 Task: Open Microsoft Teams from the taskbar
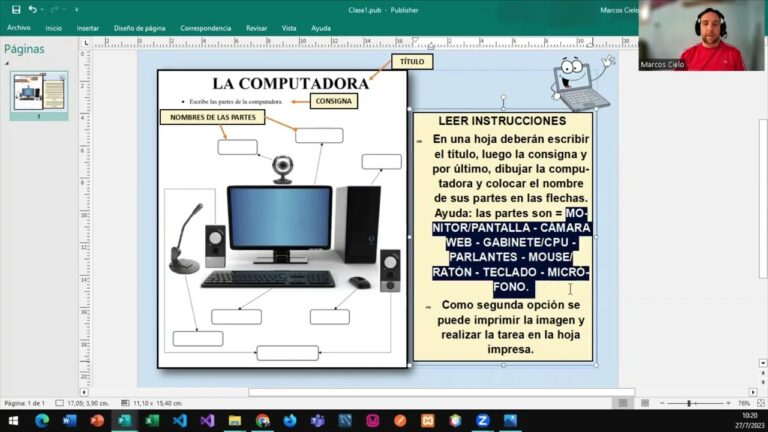click(317, 420)
